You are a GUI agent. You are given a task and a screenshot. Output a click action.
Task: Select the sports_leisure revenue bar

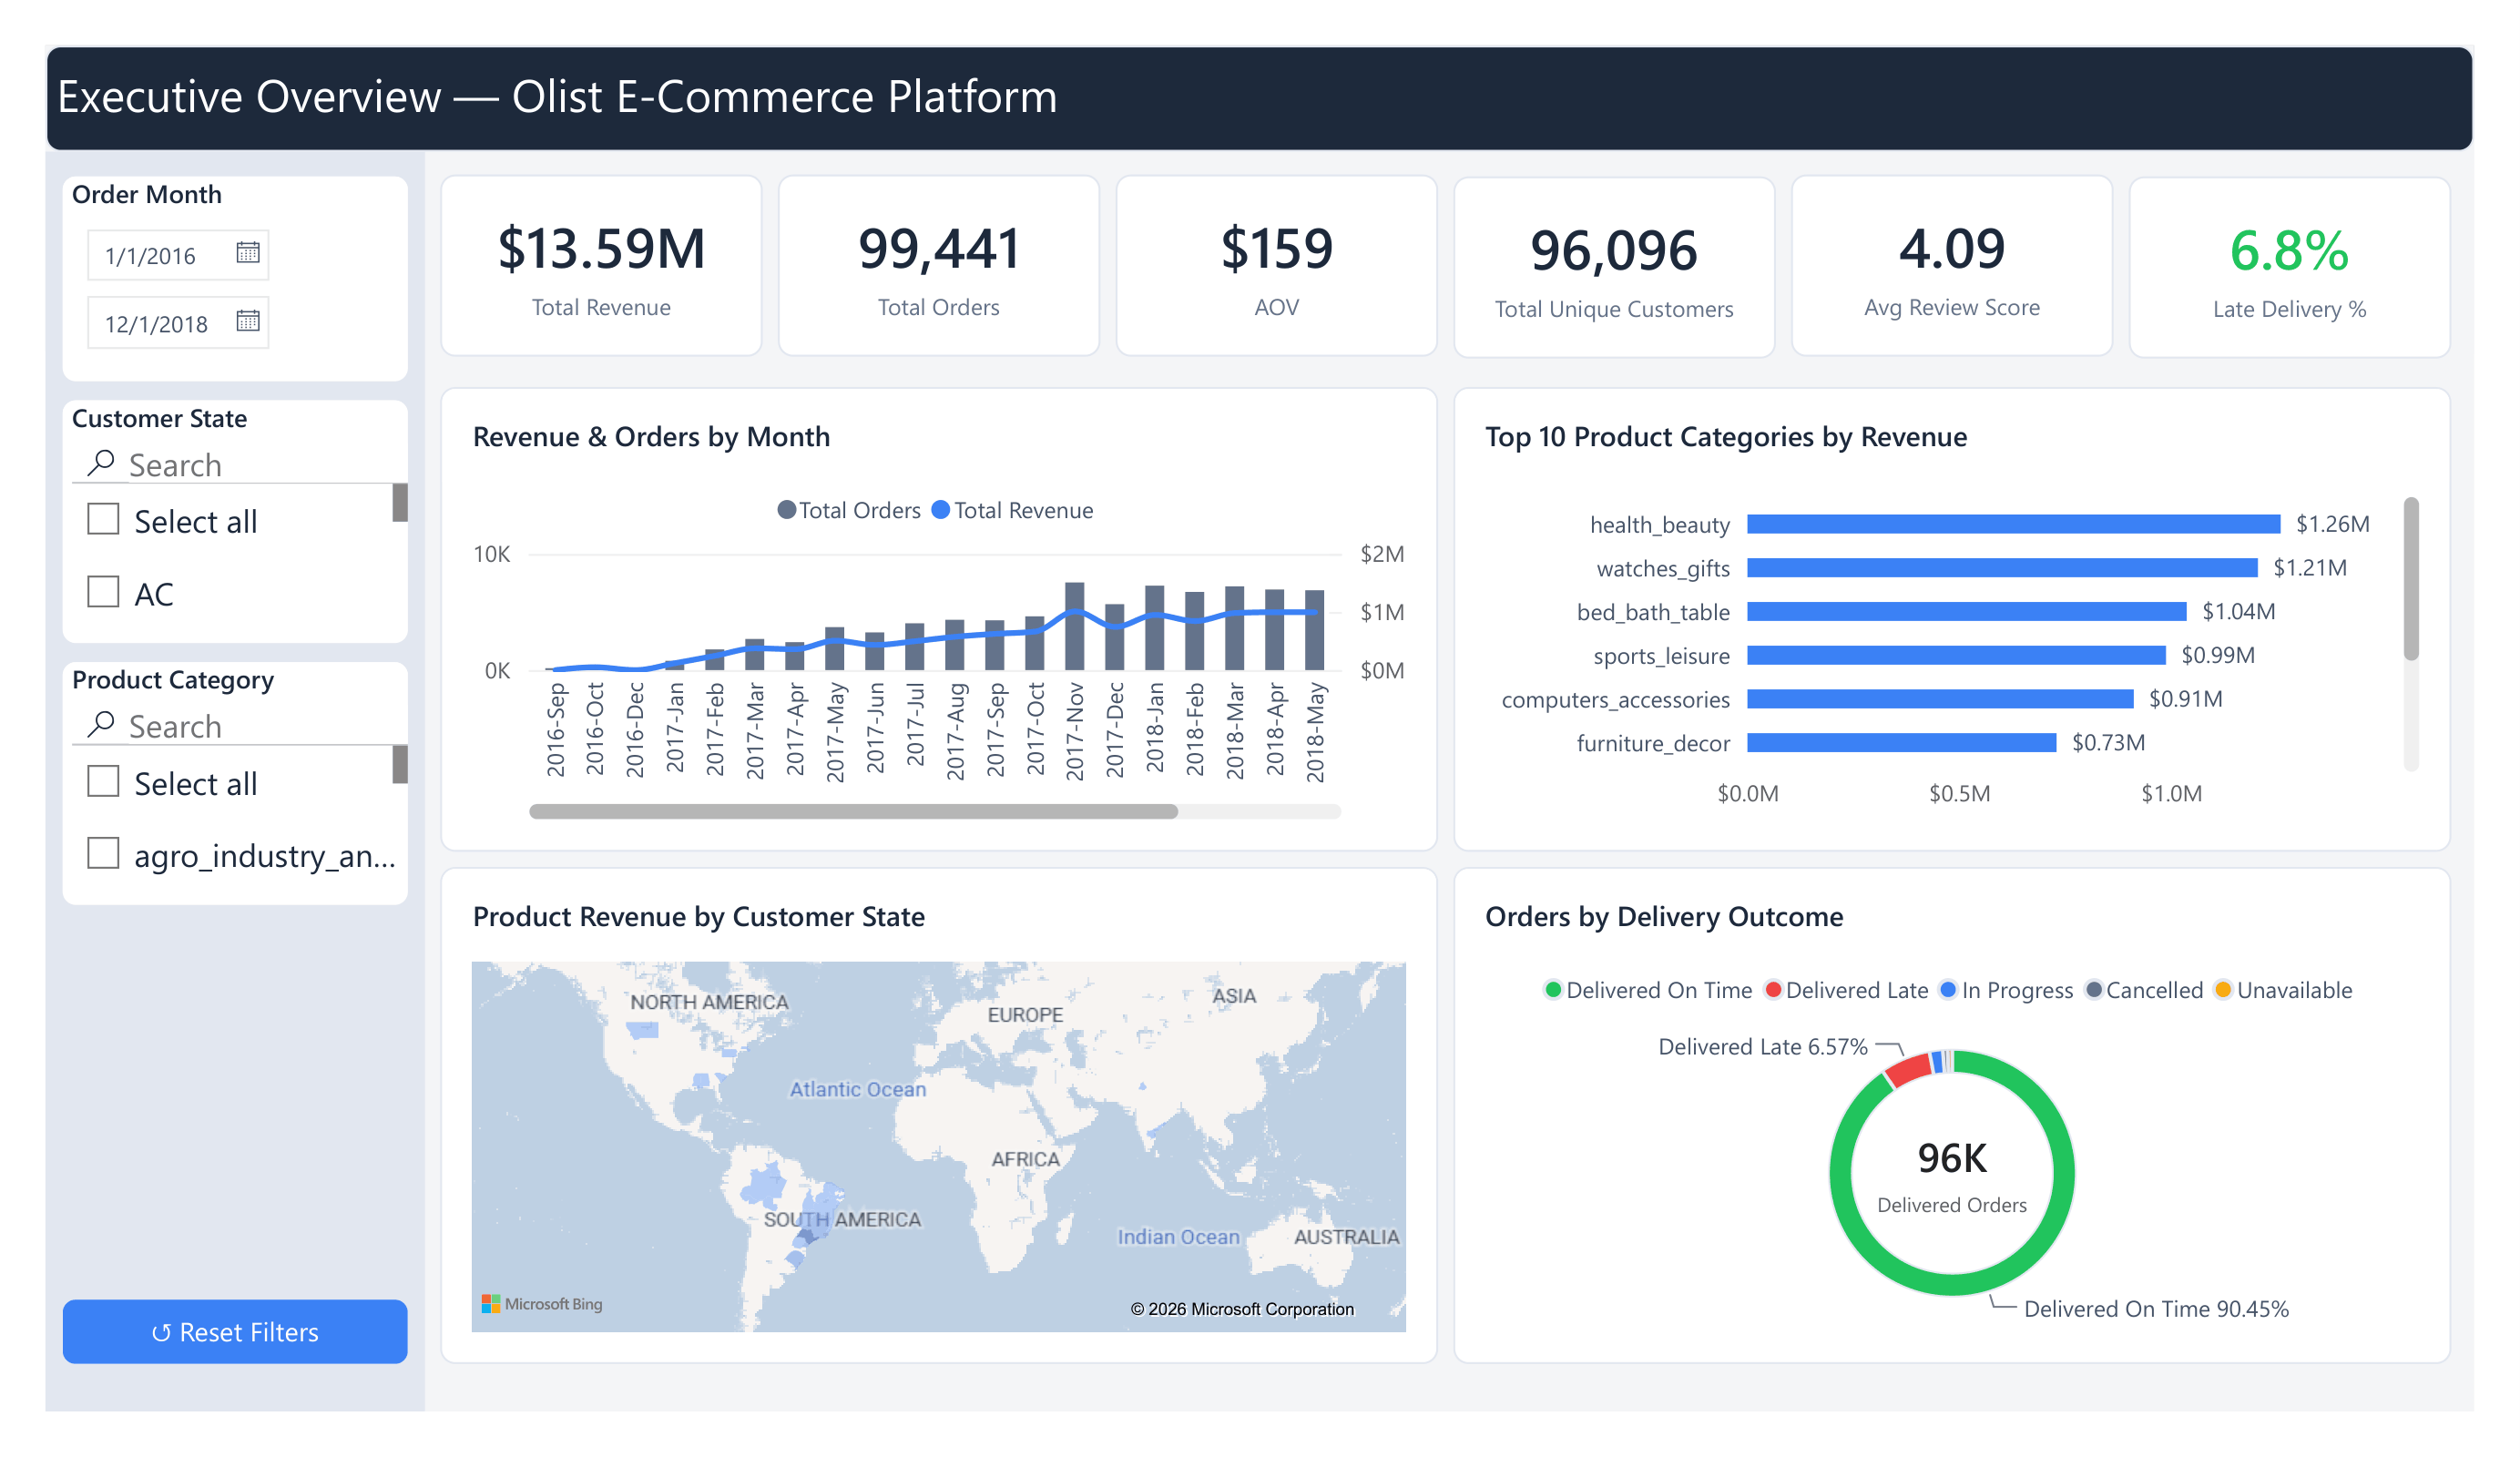1956,655
